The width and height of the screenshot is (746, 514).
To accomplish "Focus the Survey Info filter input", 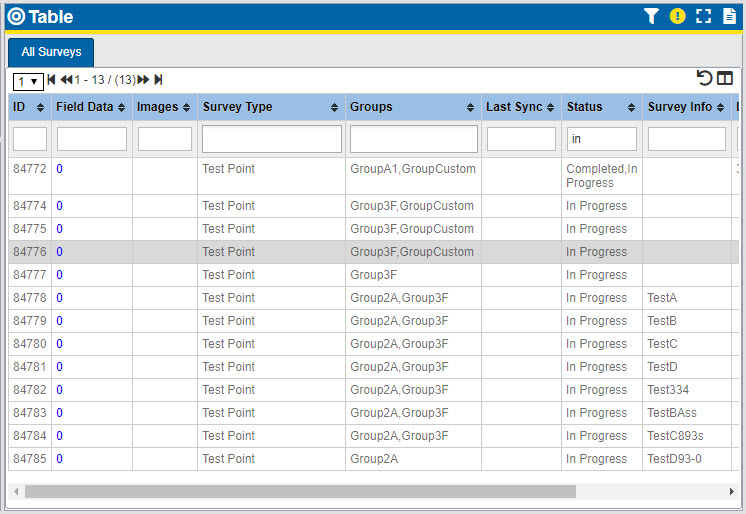I will (687, 139).
